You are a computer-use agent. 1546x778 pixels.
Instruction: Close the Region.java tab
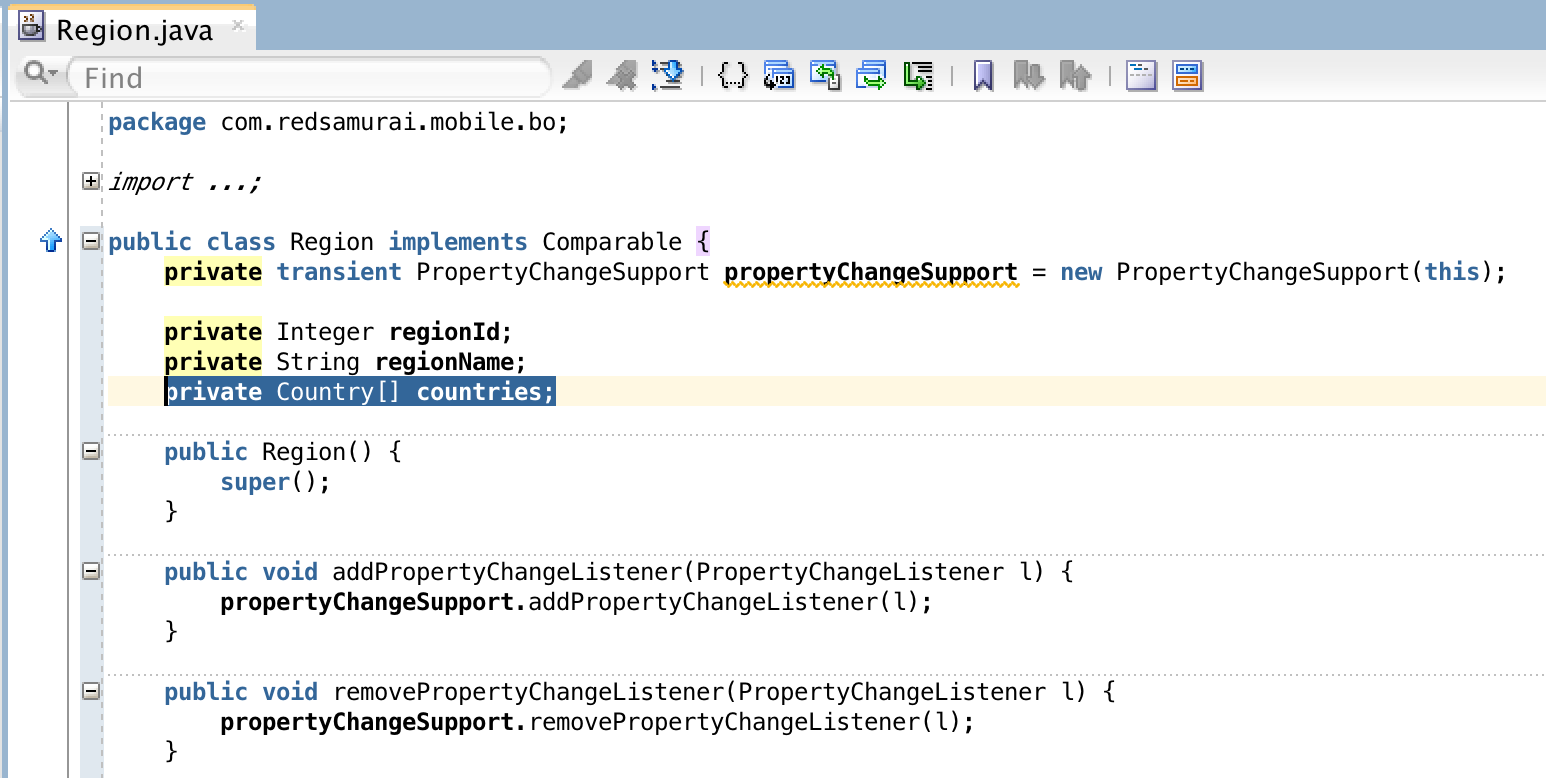tap(238, 25)
